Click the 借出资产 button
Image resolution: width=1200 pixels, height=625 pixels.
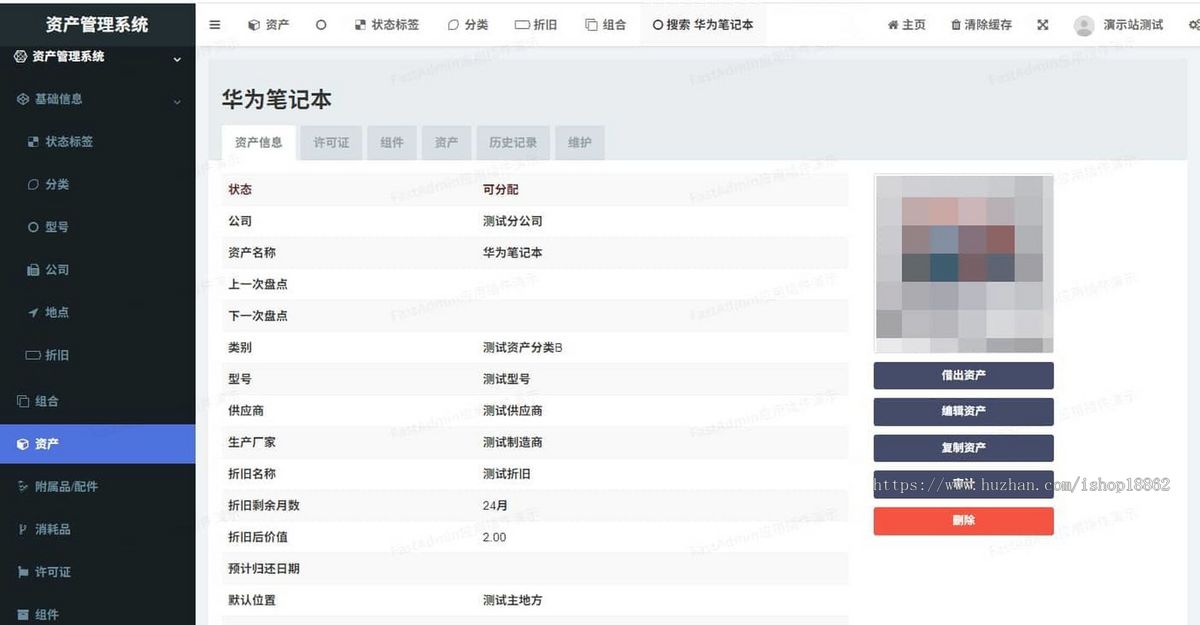tap(963, 375)
